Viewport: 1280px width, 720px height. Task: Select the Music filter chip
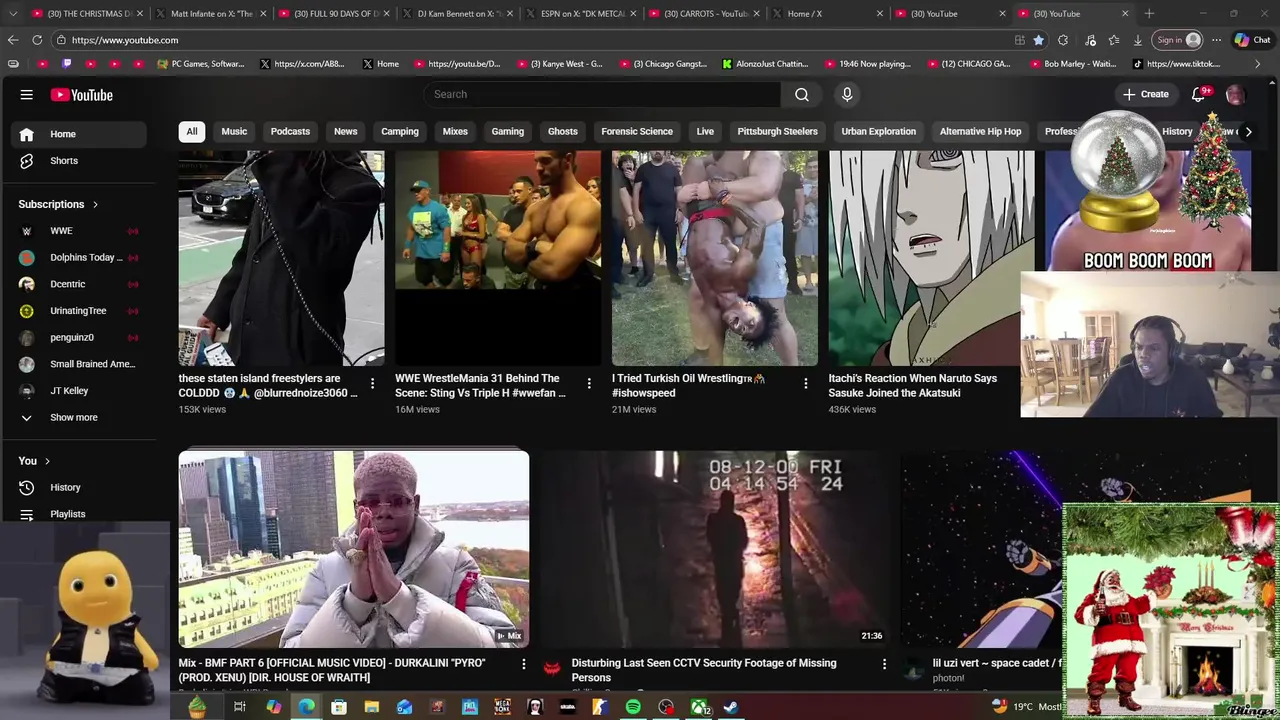point(234,132)
